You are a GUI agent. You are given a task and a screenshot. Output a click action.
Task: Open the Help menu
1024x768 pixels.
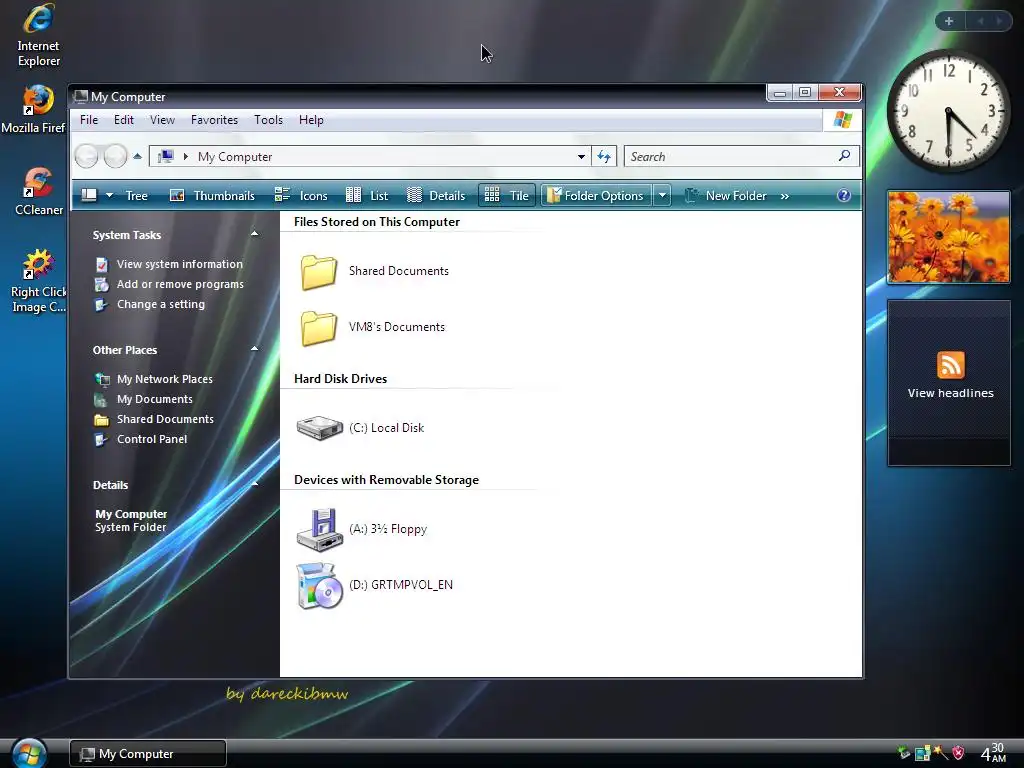[x=311, y=120]
